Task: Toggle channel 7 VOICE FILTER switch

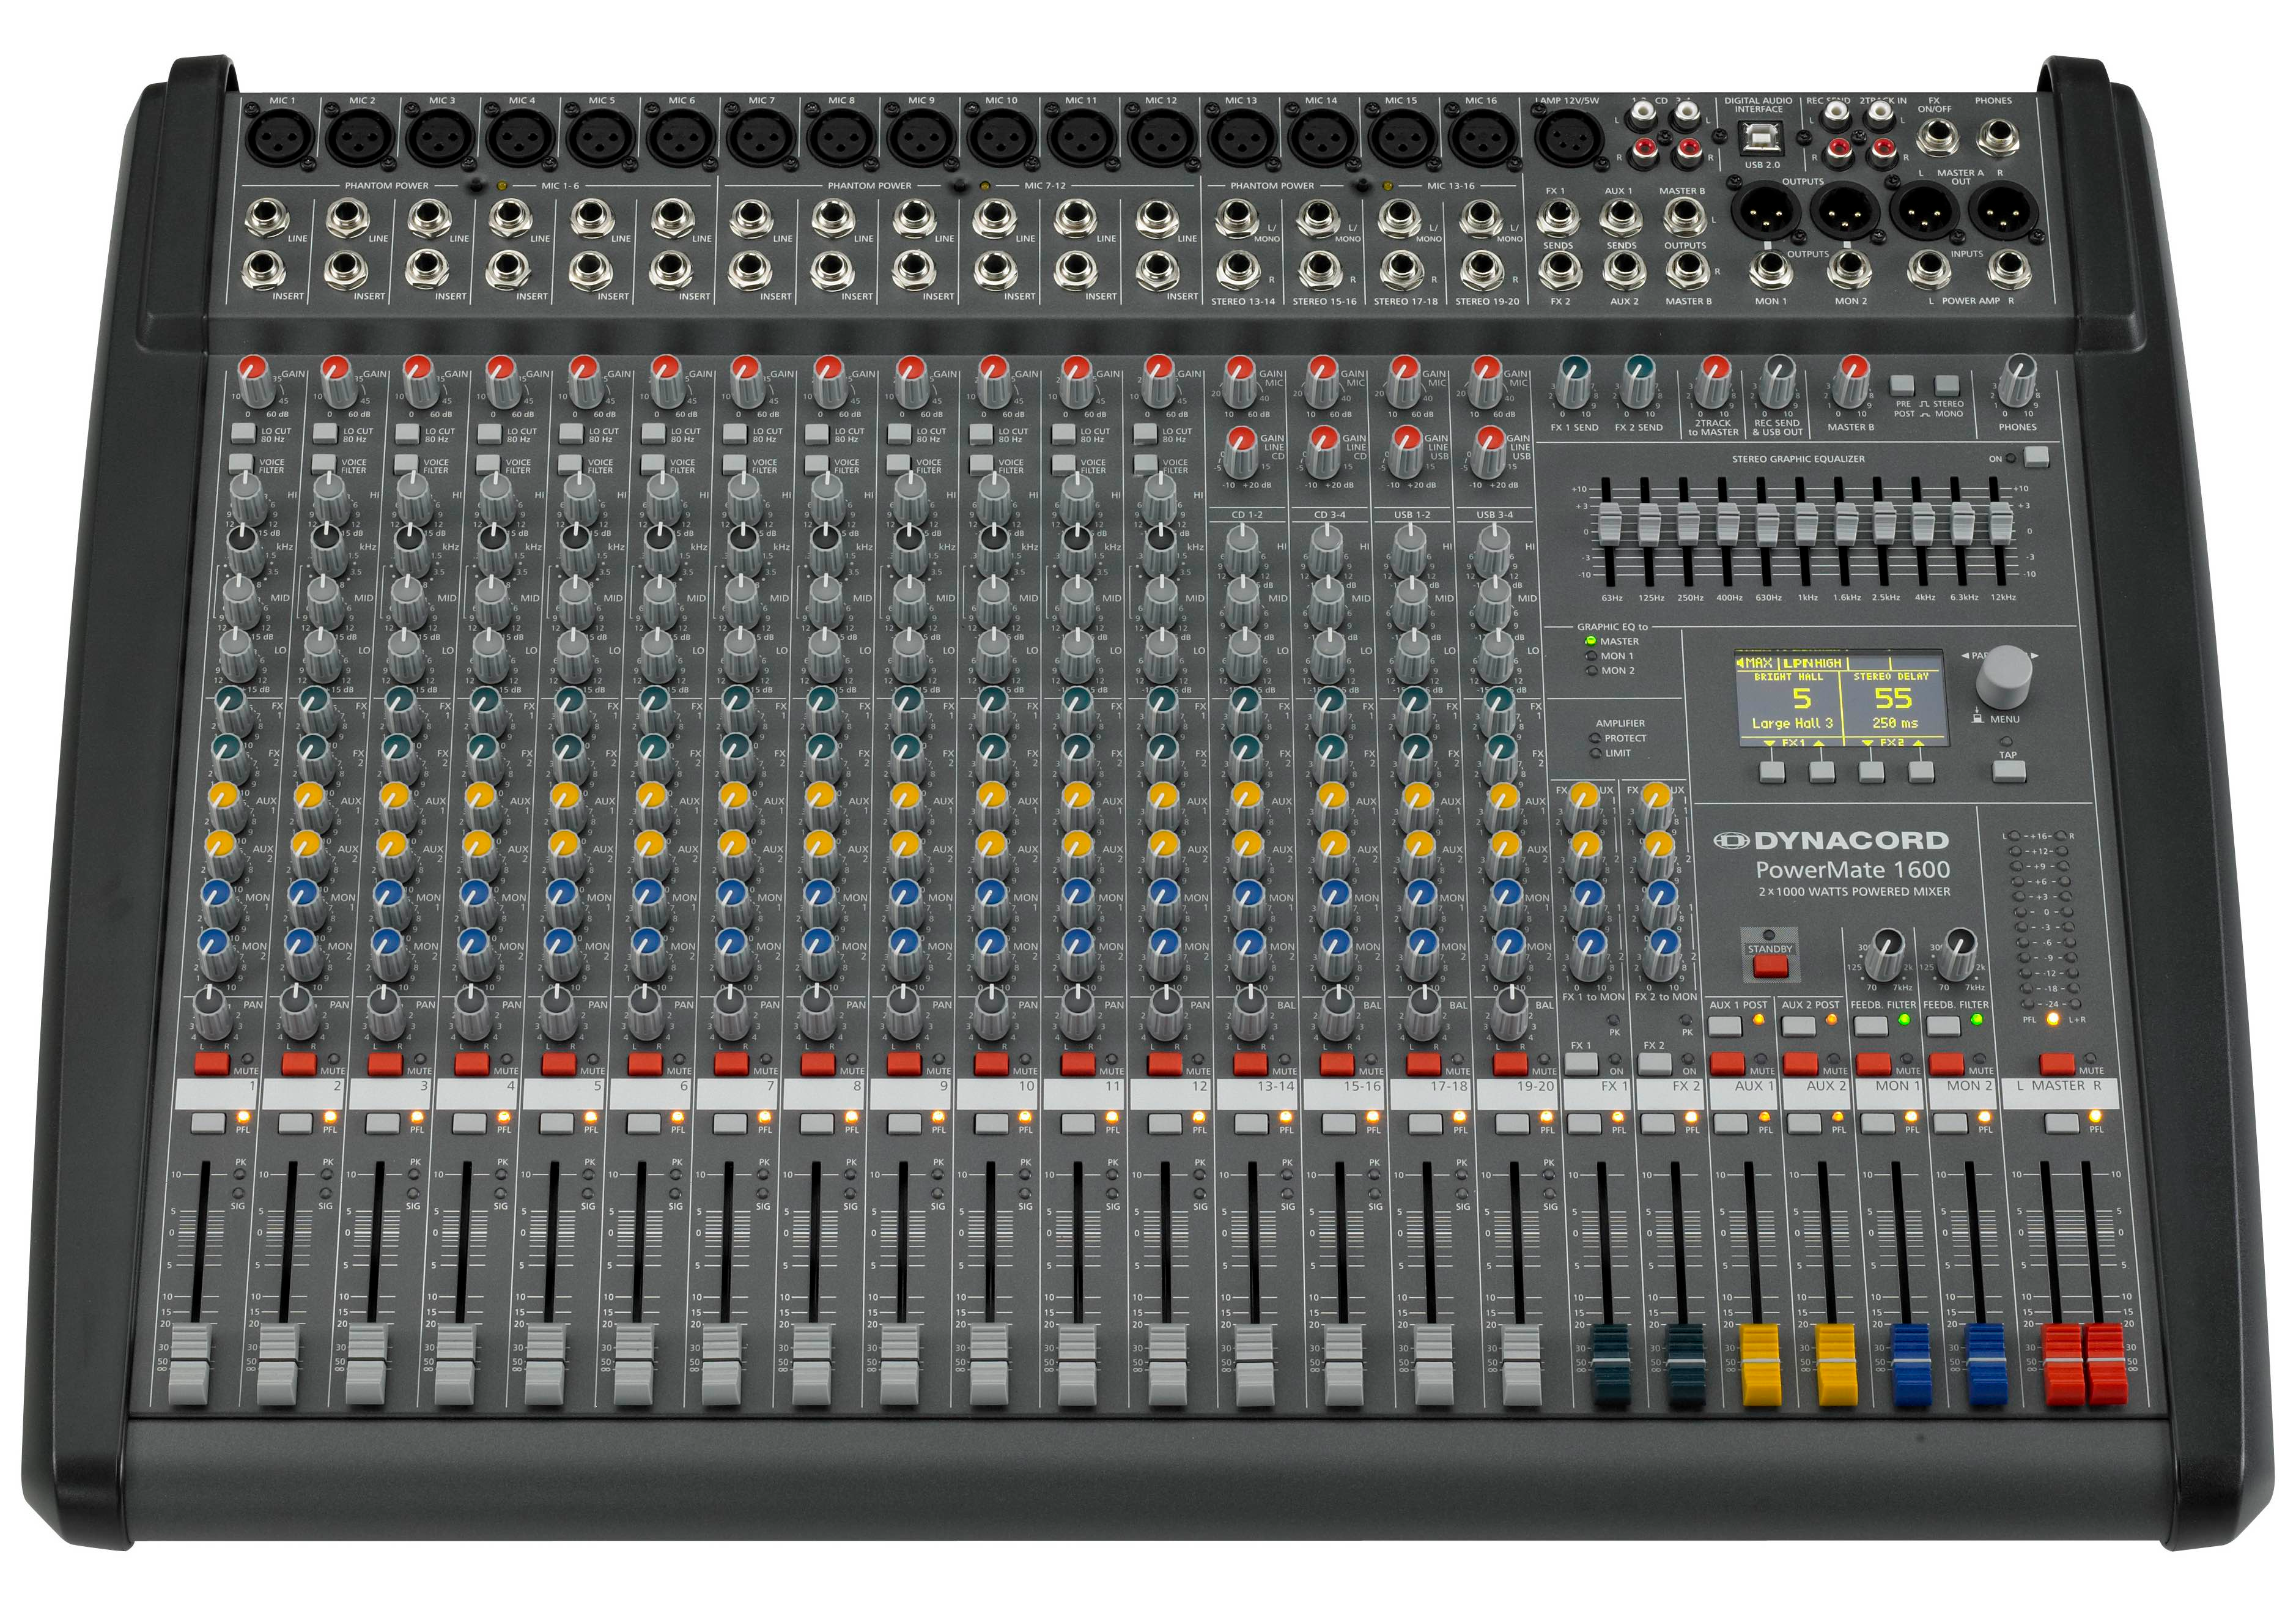Action: (734, 463)
